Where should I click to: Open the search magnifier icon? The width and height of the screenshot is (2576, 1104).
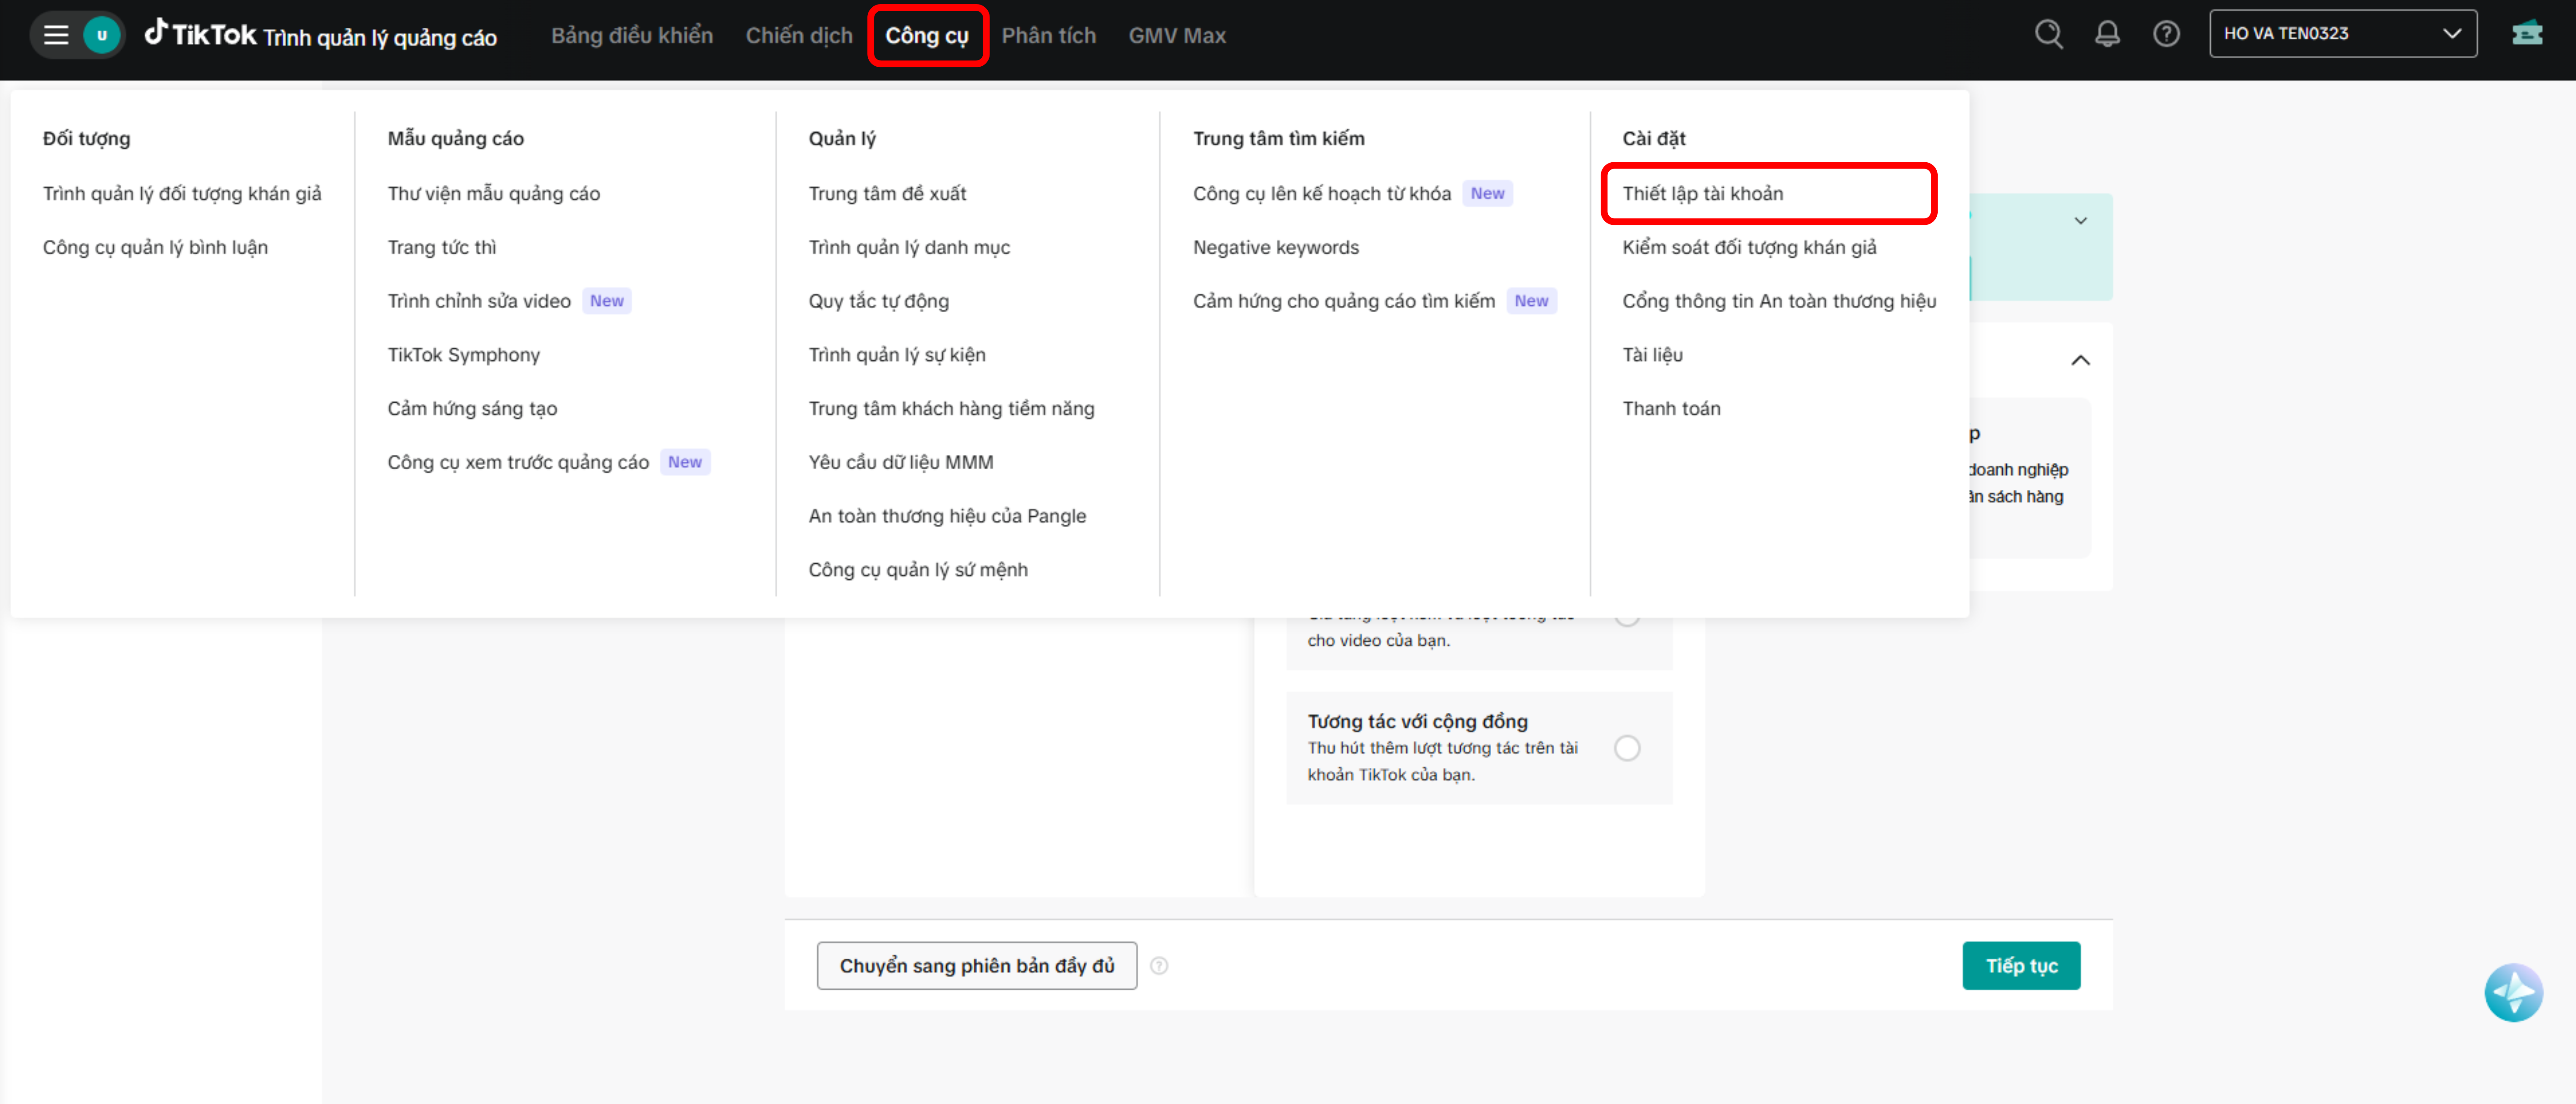(2048, 34)
